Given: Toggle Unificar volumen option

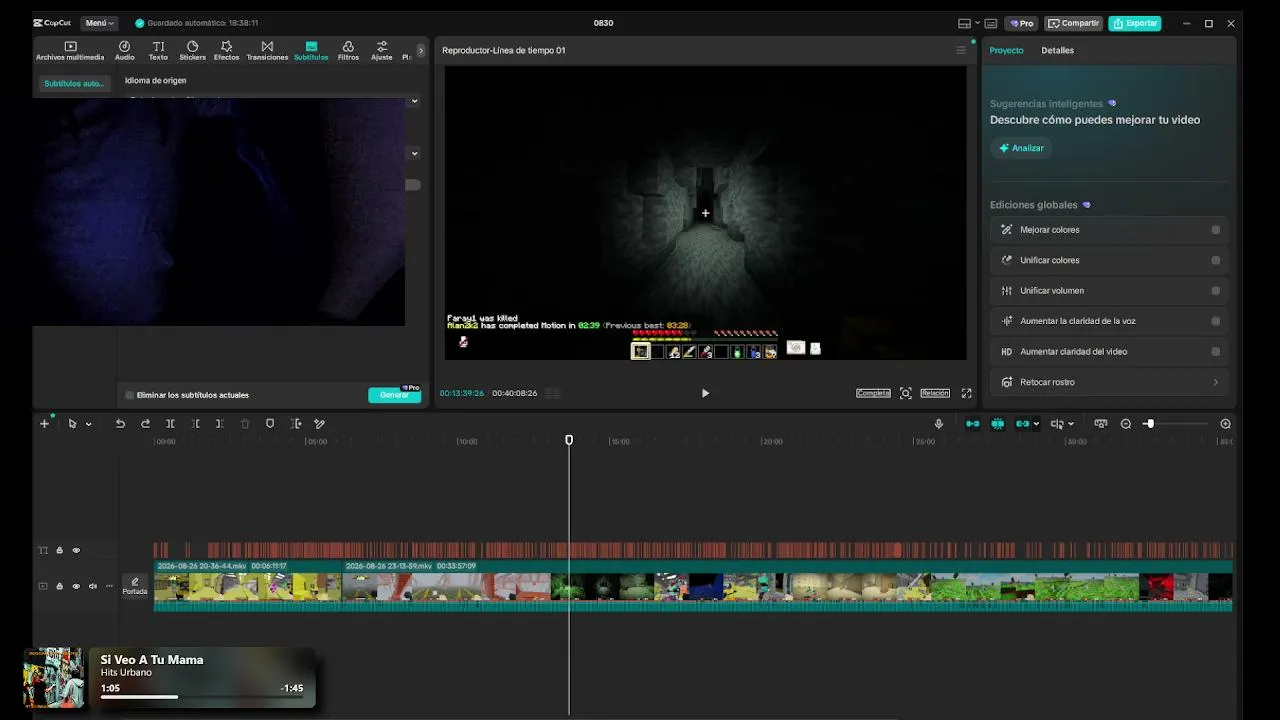Looking at the screenshot, I should [1216, 291].
